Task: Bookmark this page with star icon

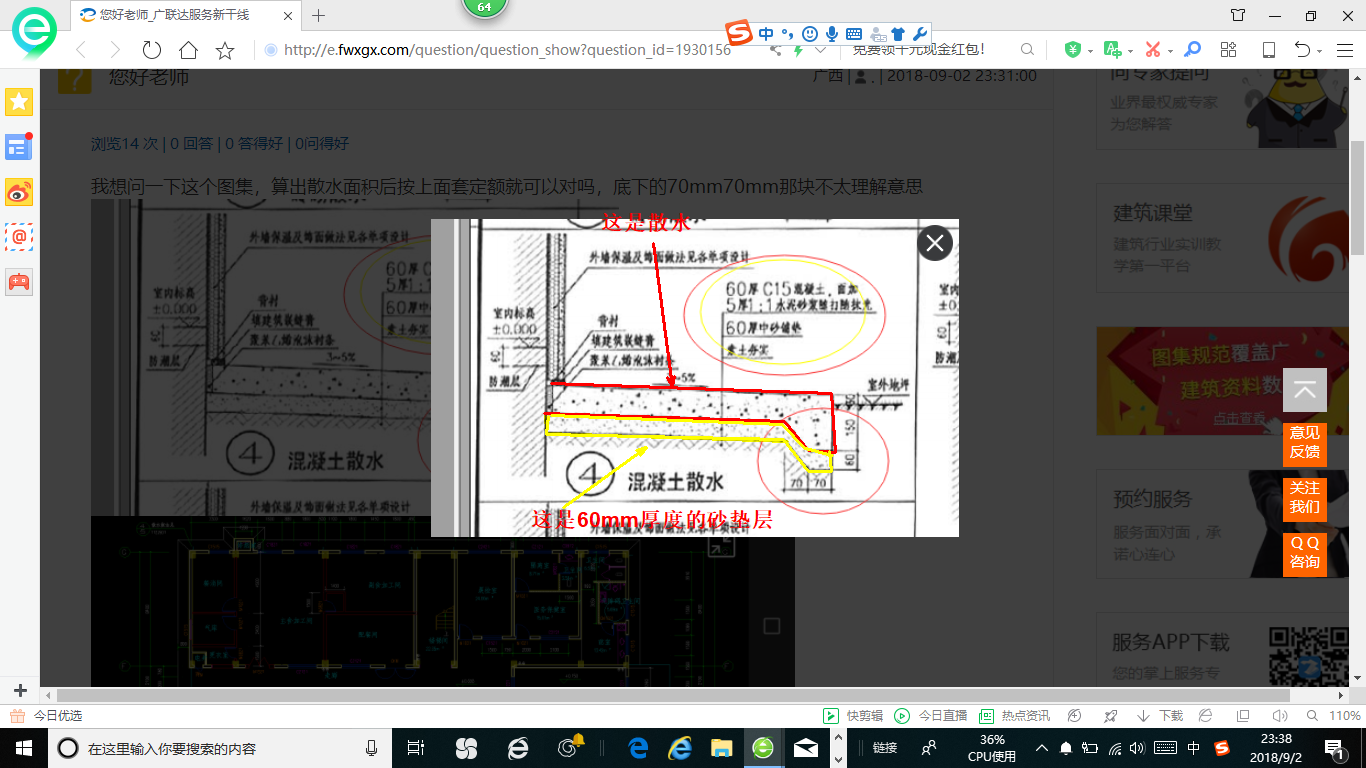Action: [x=225, y=50]
